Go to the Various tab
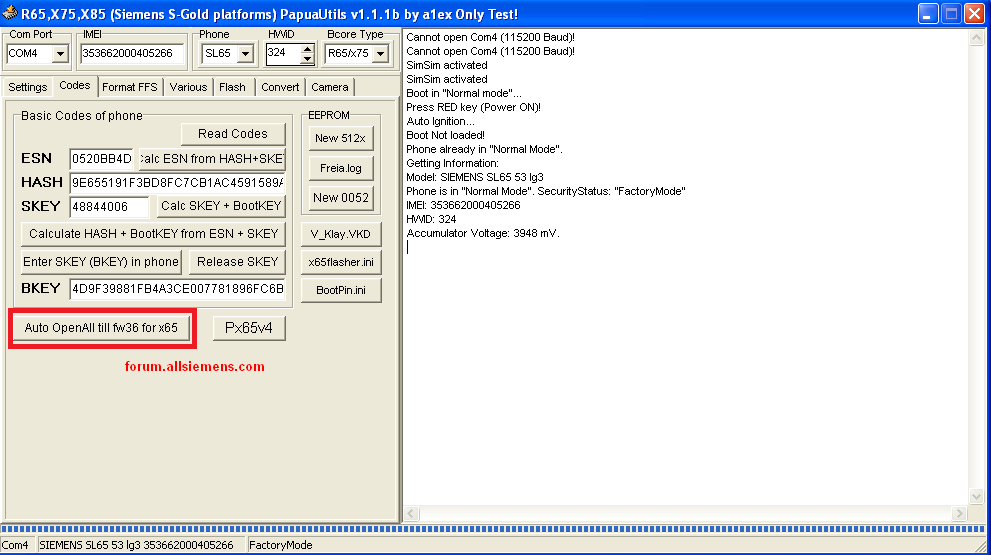The width and height of the screenshot is (991, 555). (188, 87)
